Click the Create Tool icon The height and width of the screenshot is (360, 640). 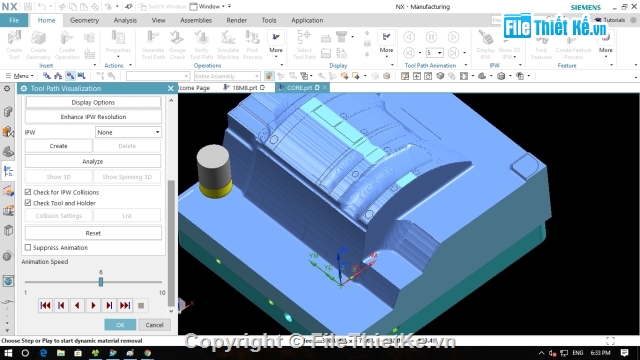[x=14, y=44]
